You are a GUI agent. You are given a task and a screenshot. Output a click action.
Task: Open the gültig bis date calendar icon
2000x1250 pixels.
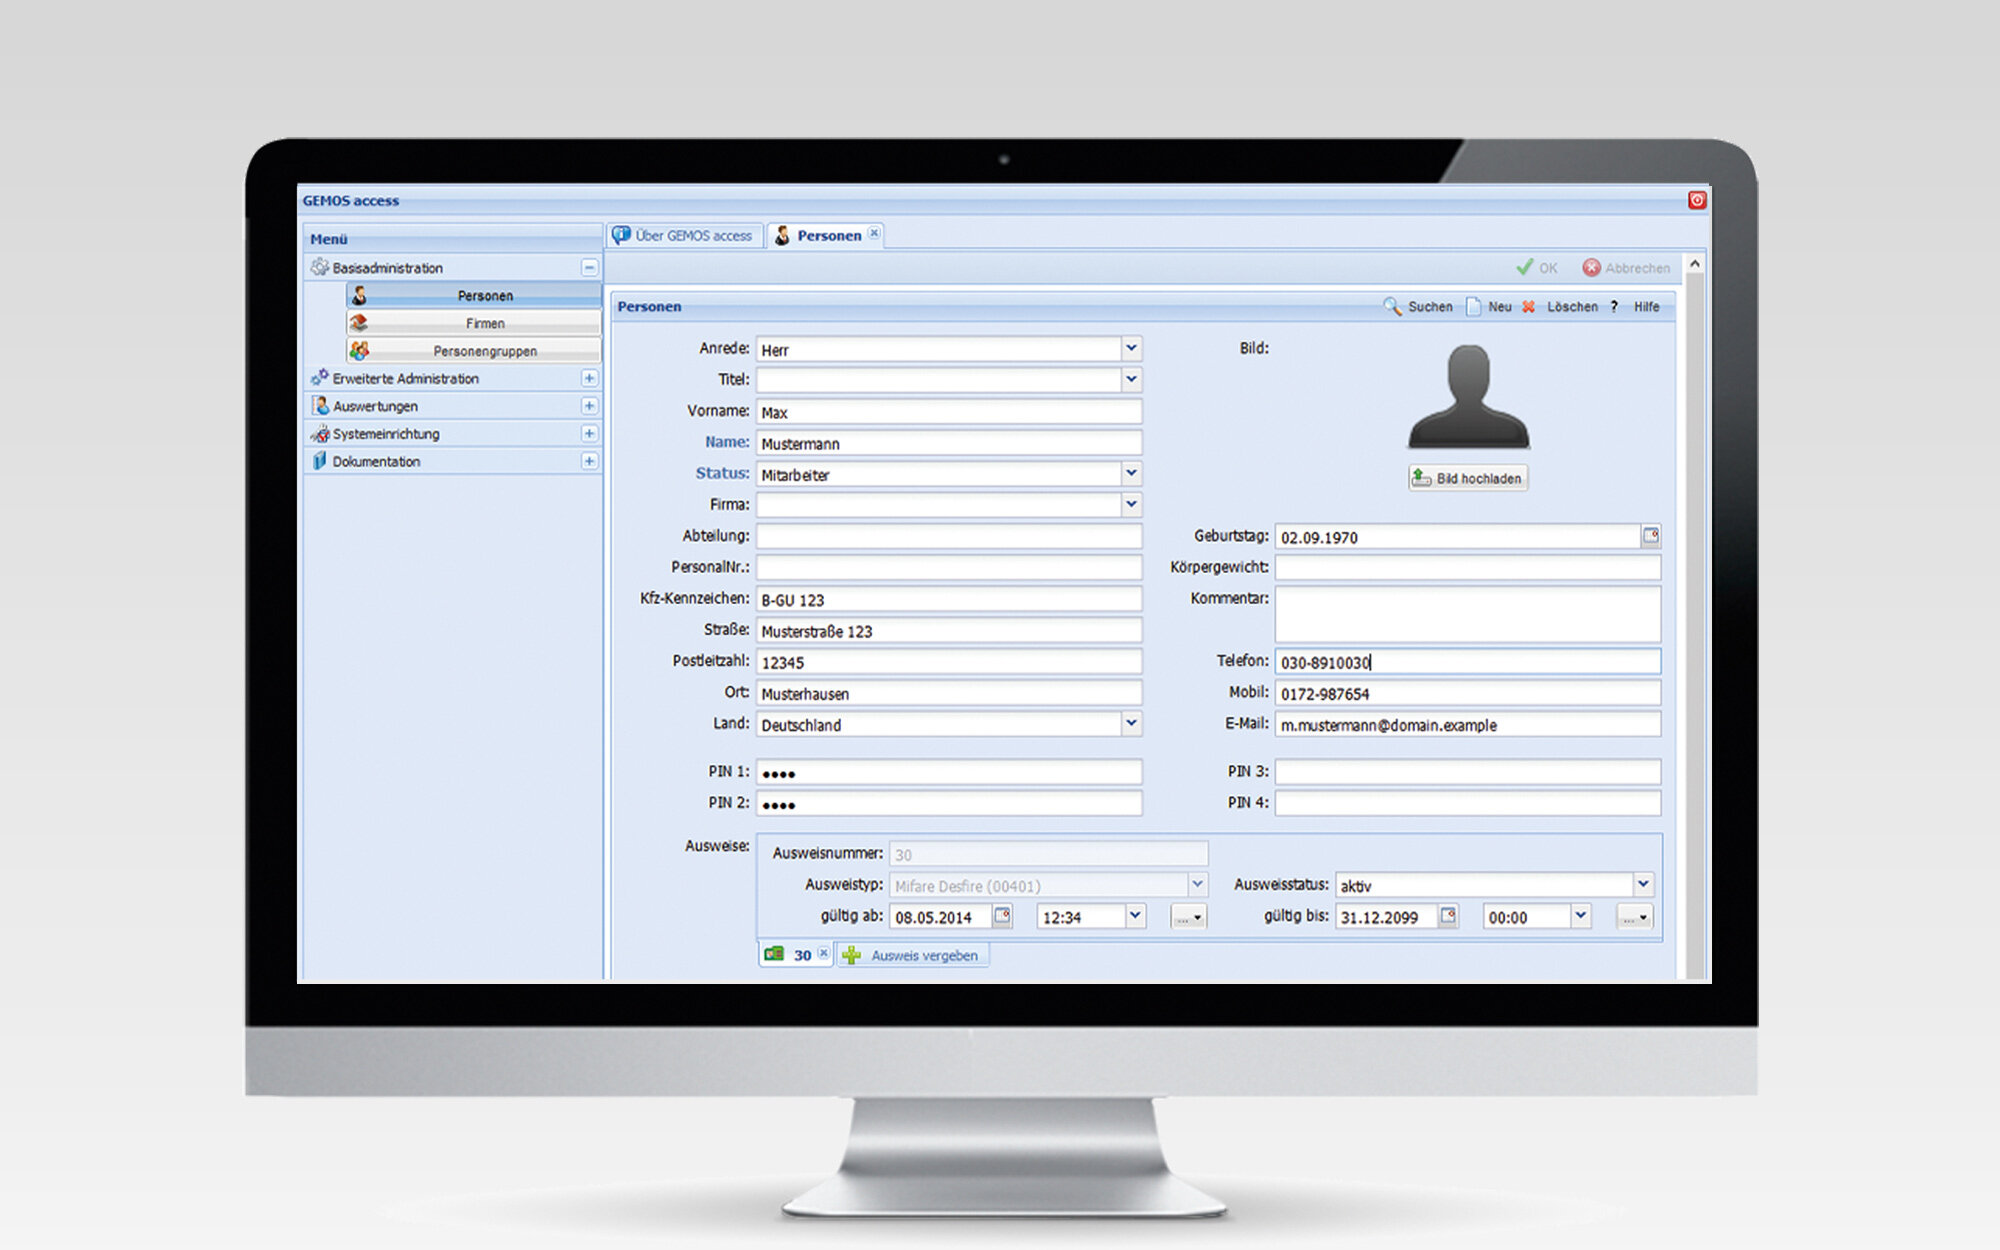coord(1448,916)
